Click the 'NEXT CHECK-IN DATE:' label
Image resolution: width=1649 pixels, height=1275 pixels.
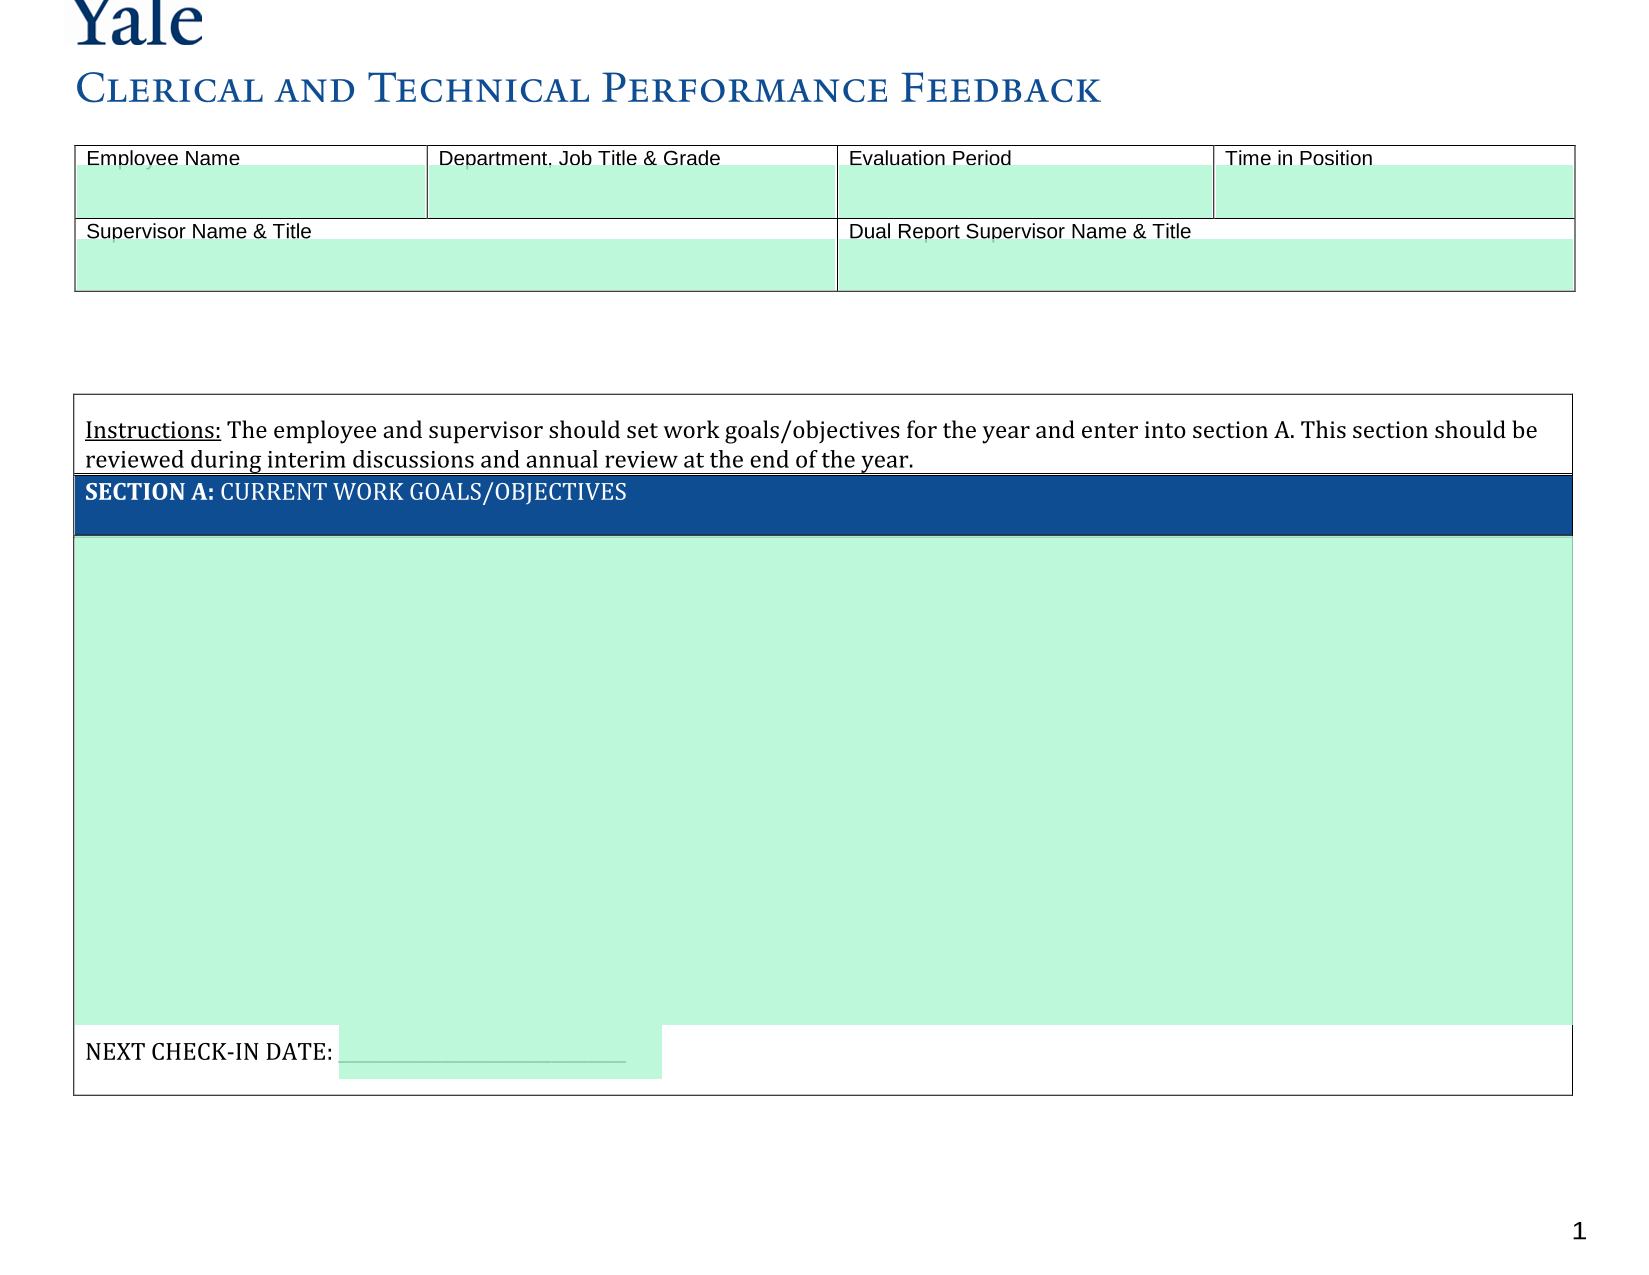[x=209, y=1052]
